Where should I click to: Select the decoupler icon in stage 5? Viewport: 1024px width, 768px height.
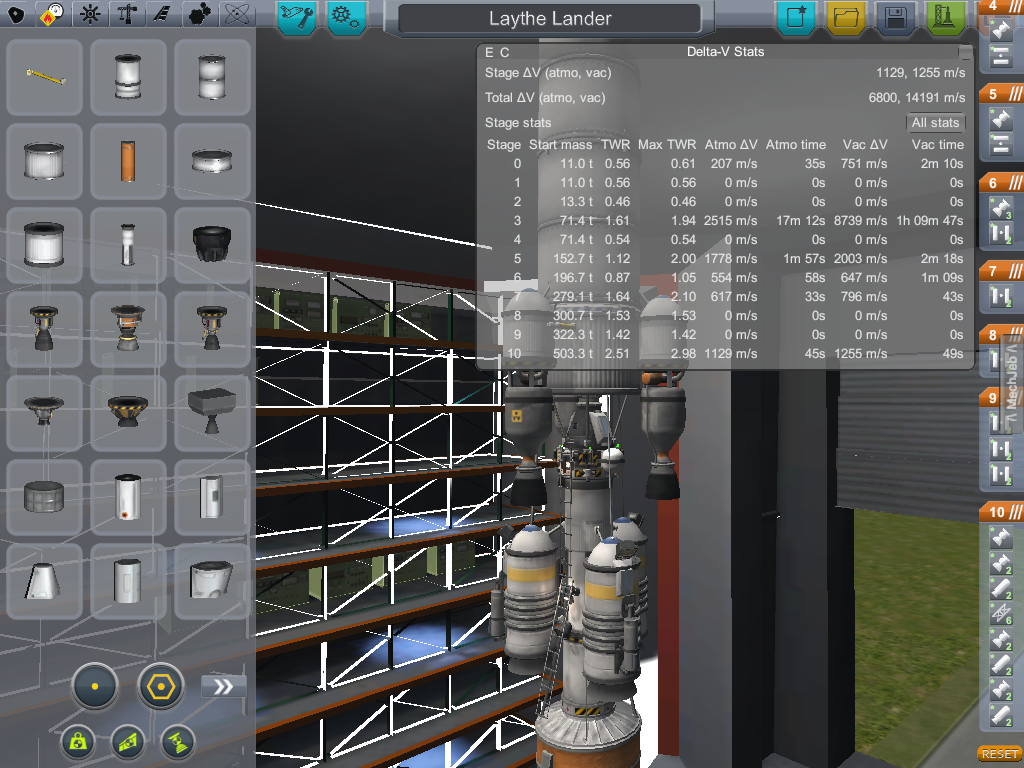1000,119
